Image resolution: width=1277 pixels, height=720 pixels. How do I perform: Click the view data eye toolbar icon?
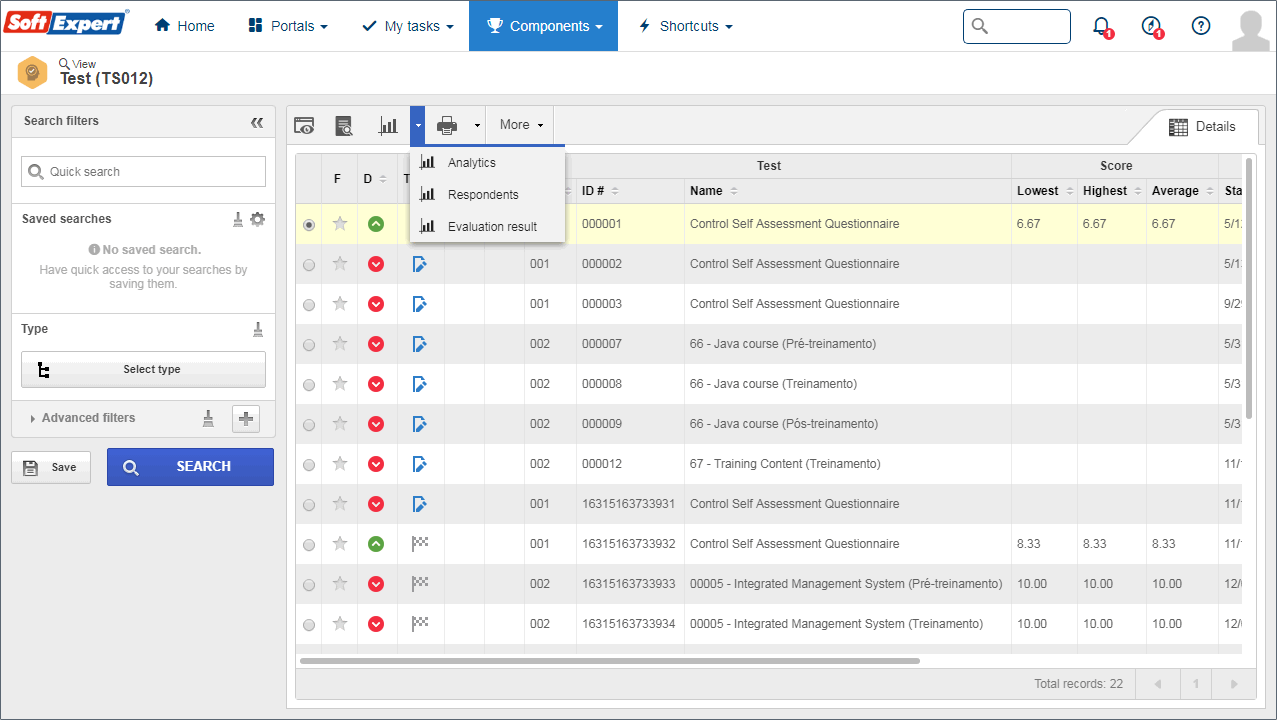click(304, 125)
